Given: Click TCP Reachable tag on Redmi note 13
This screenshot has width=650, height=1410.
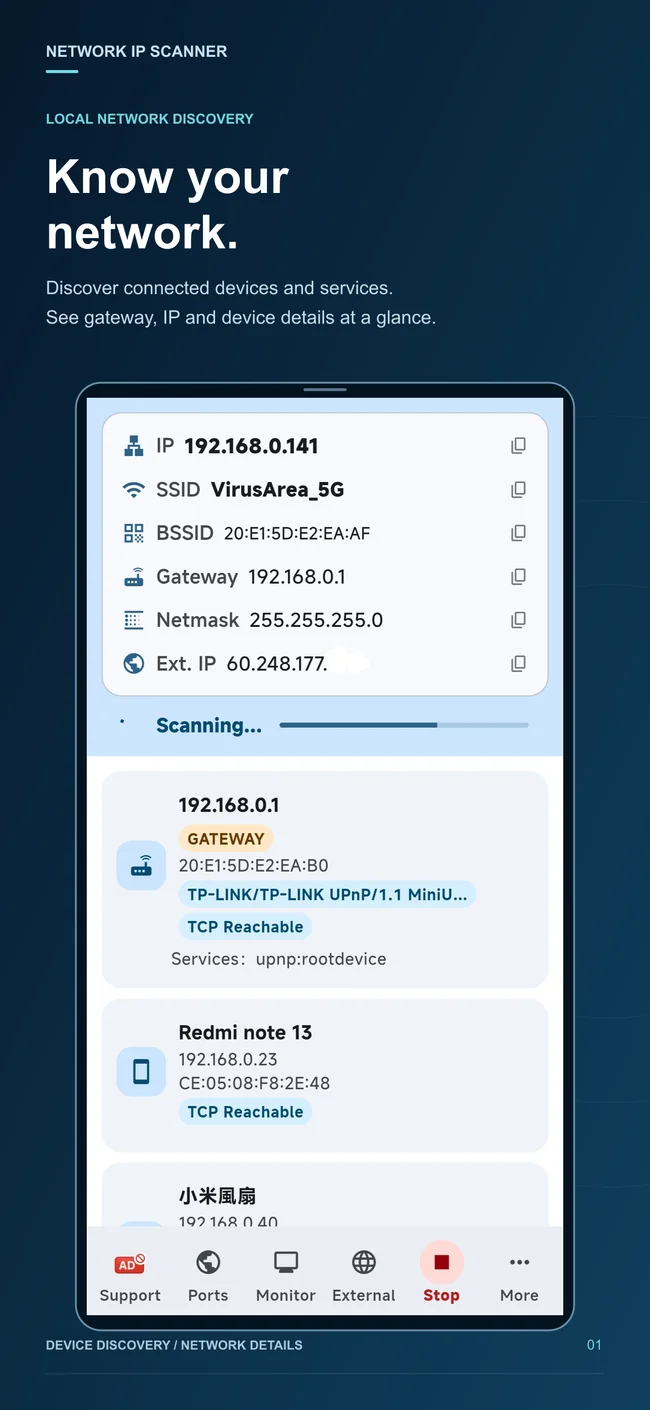Looking at the screenshot, I should (x=245, y=1112).
